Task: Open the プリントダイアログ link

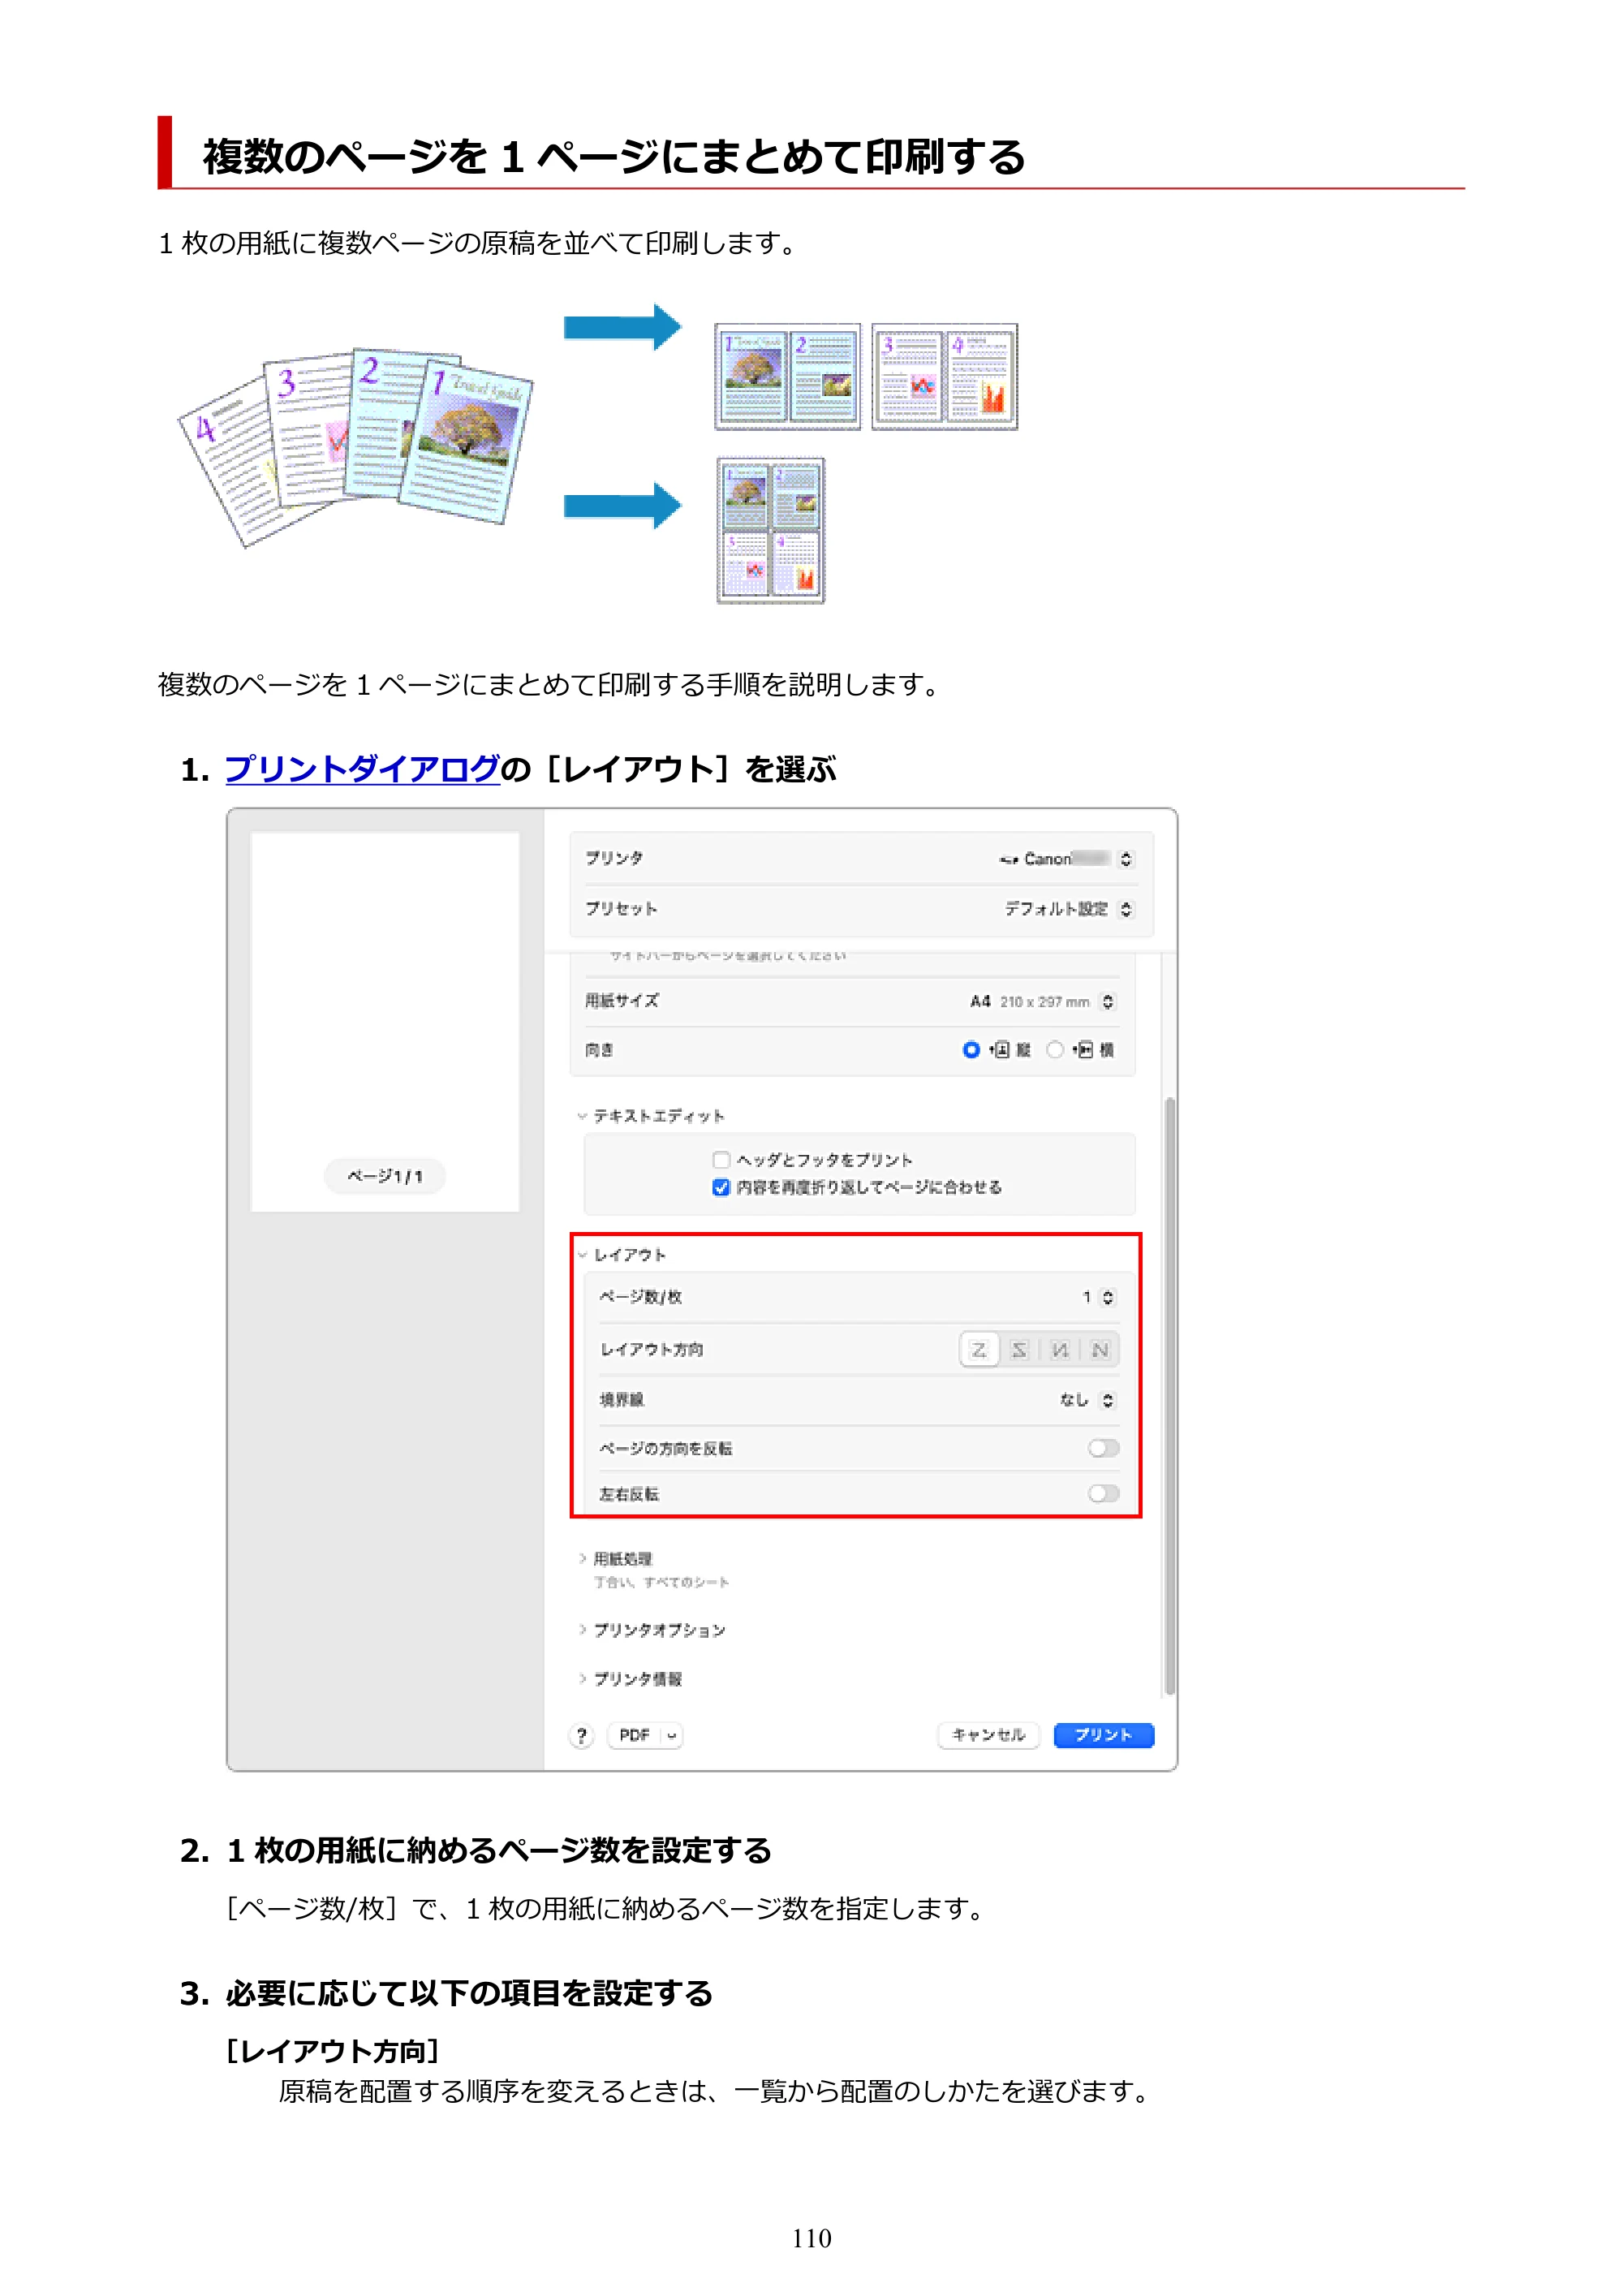Action: [362, 769]
